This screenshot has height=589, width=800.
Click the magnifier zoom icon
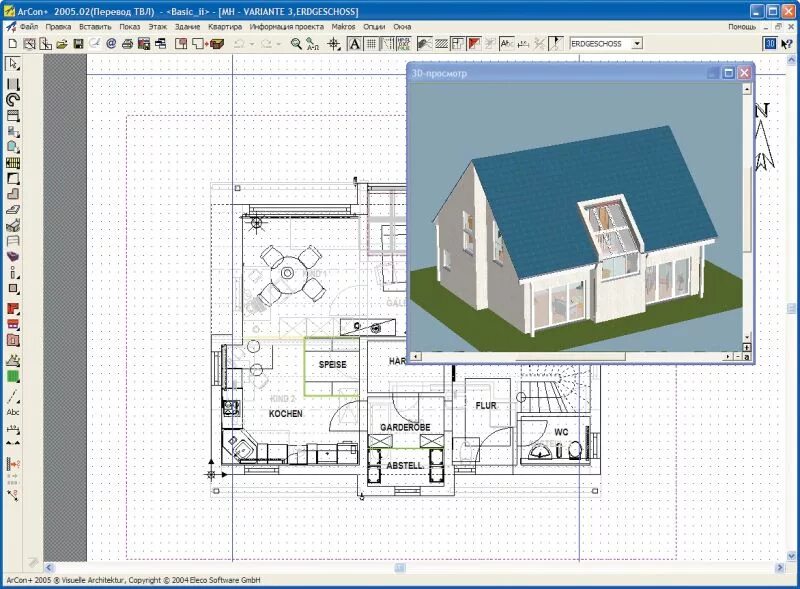(296, 44)
